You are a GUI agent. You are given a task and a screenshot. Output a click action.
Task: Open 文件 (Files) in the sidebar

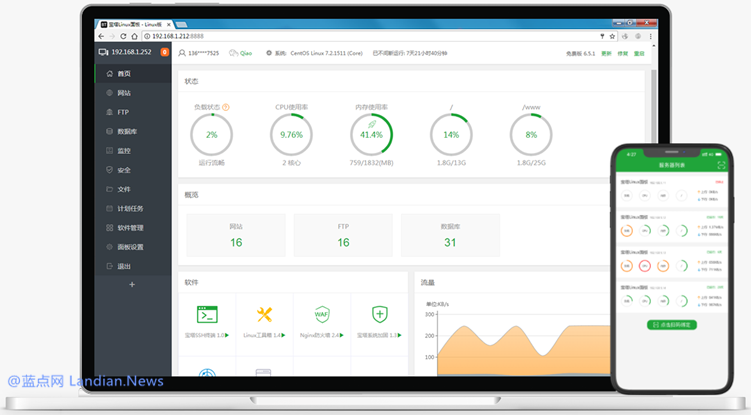coord(124,189)
